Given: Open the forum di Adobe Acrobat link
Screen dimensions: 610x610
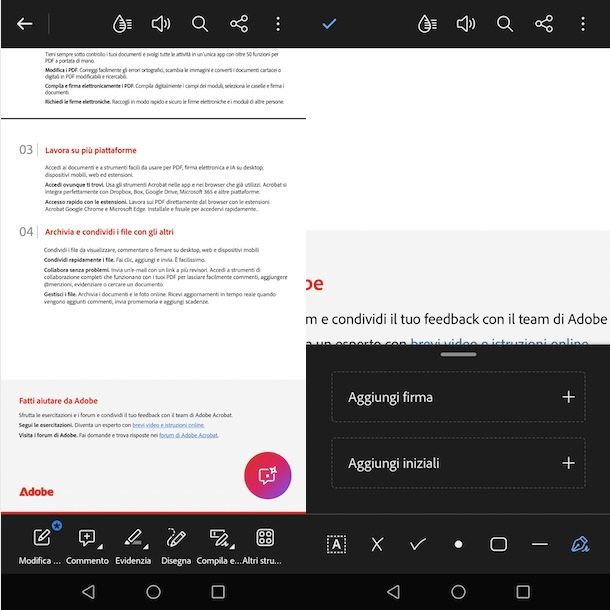Looking at the screenshot, I should [x=189, y=435].
